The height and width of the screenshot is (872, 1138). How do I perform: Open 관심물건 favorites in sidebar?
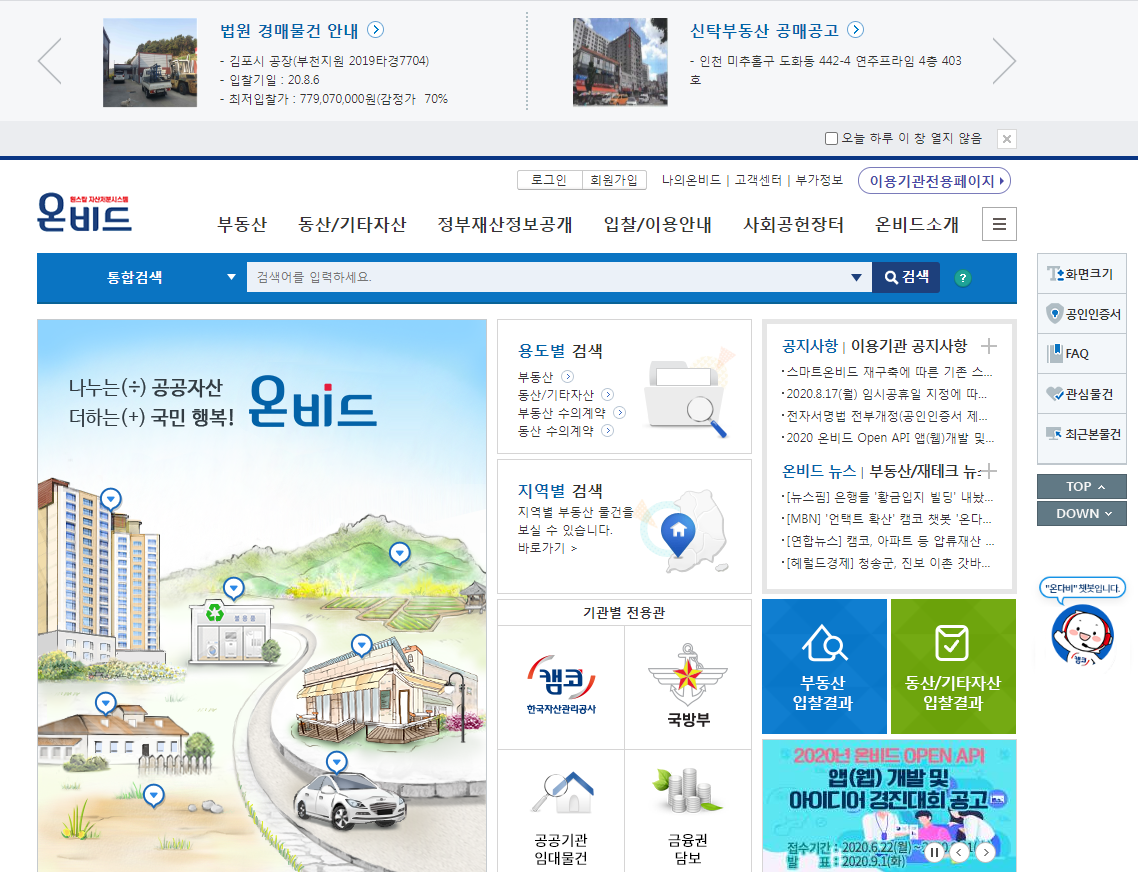click(x=1081, y=394)
